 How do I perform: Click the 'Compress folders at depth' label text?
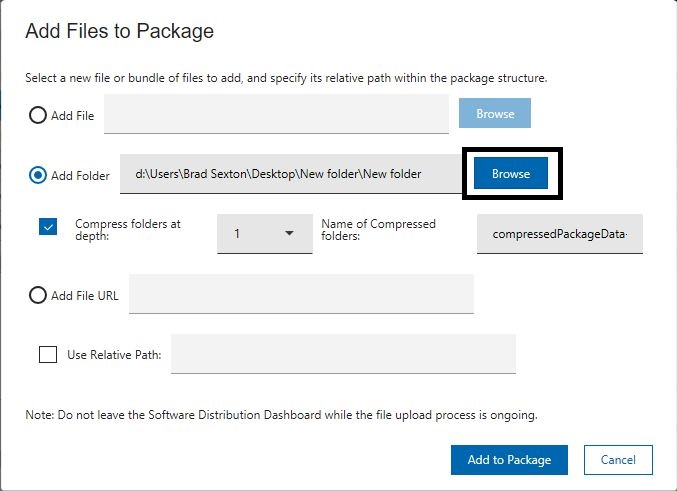coord(128,232)
